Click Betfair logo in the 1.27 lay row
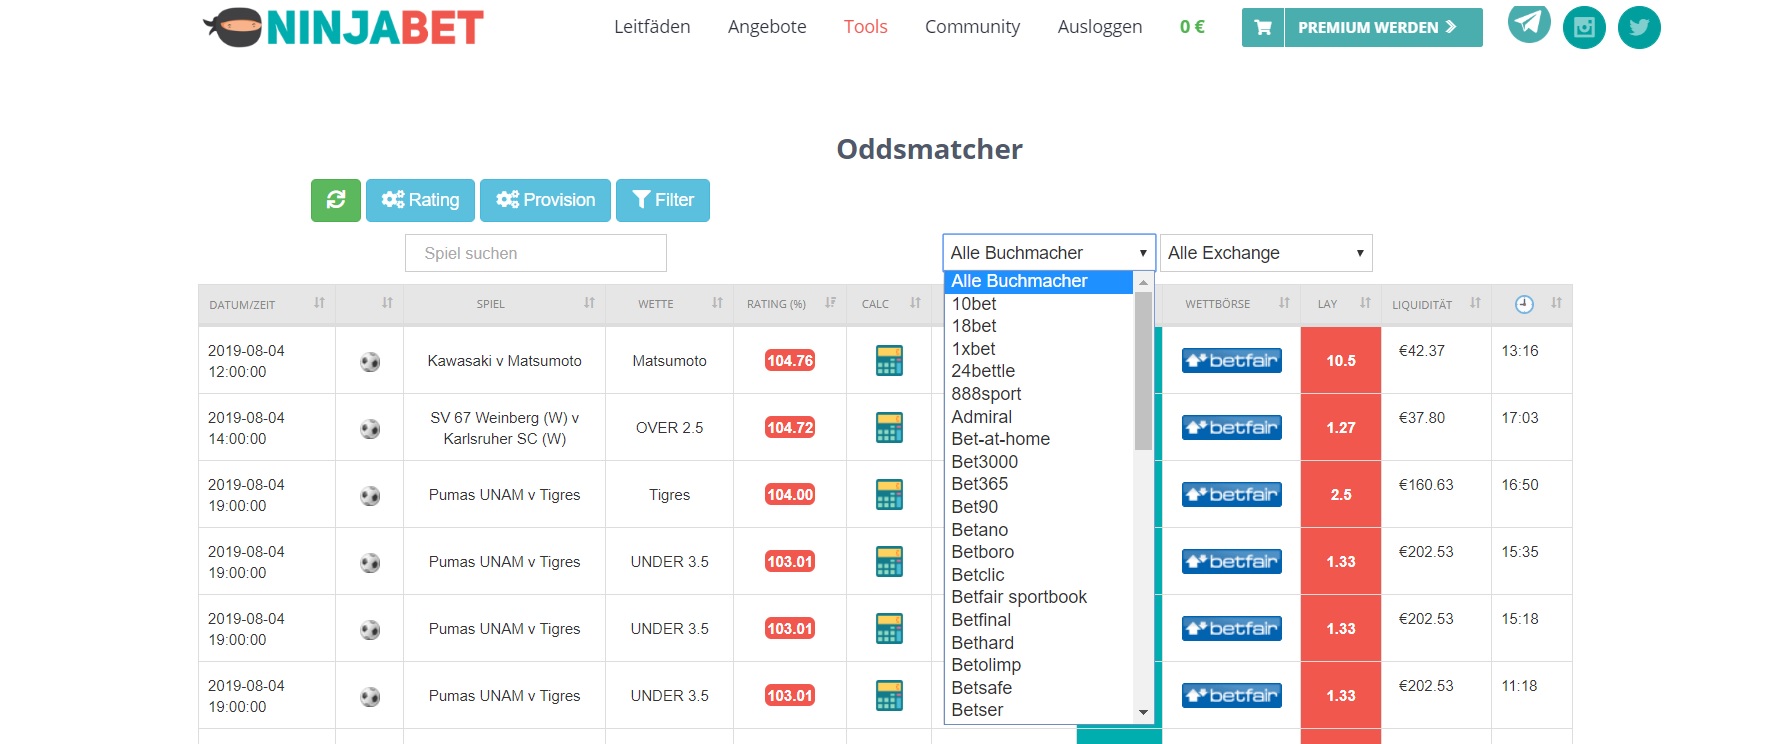 point(1231,428)
